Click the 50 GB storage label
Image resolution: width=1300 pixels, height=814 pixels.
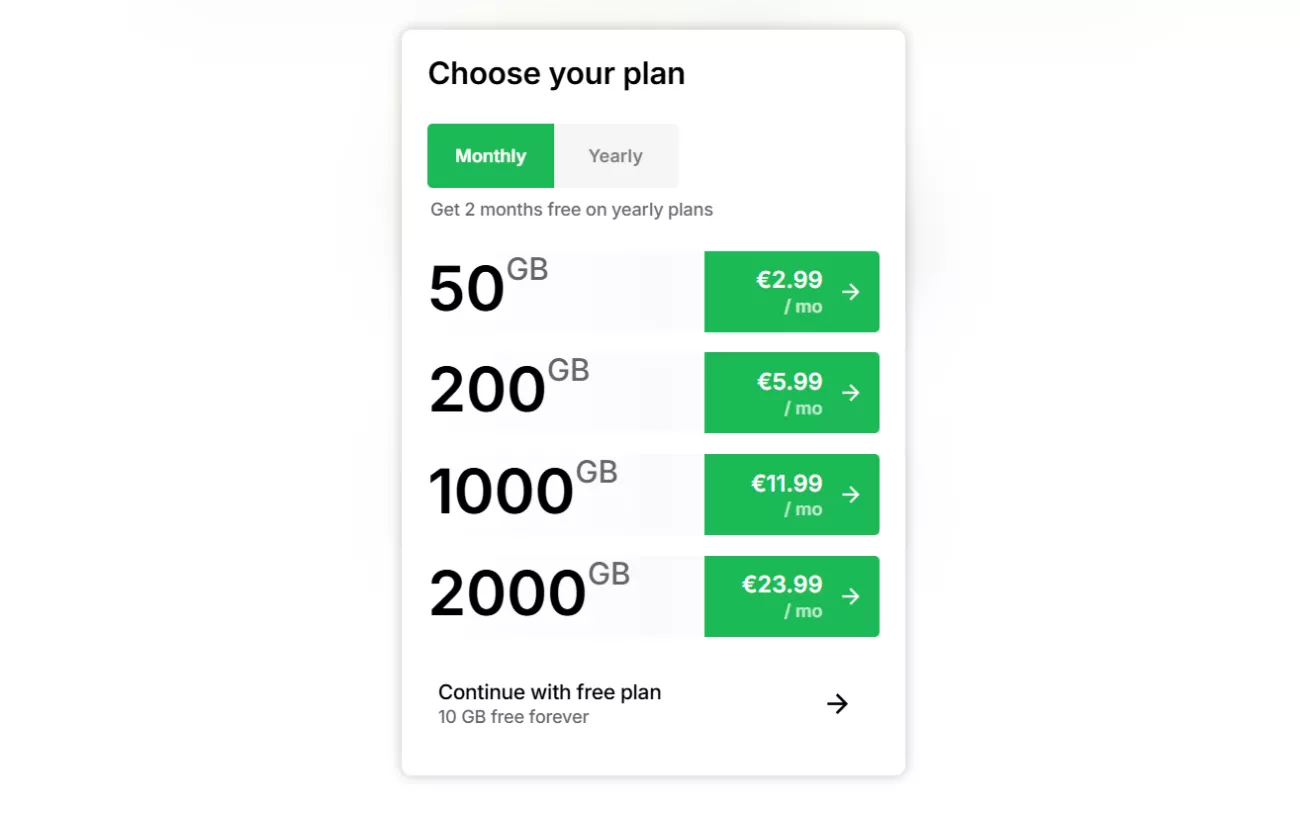click(488, 288)
